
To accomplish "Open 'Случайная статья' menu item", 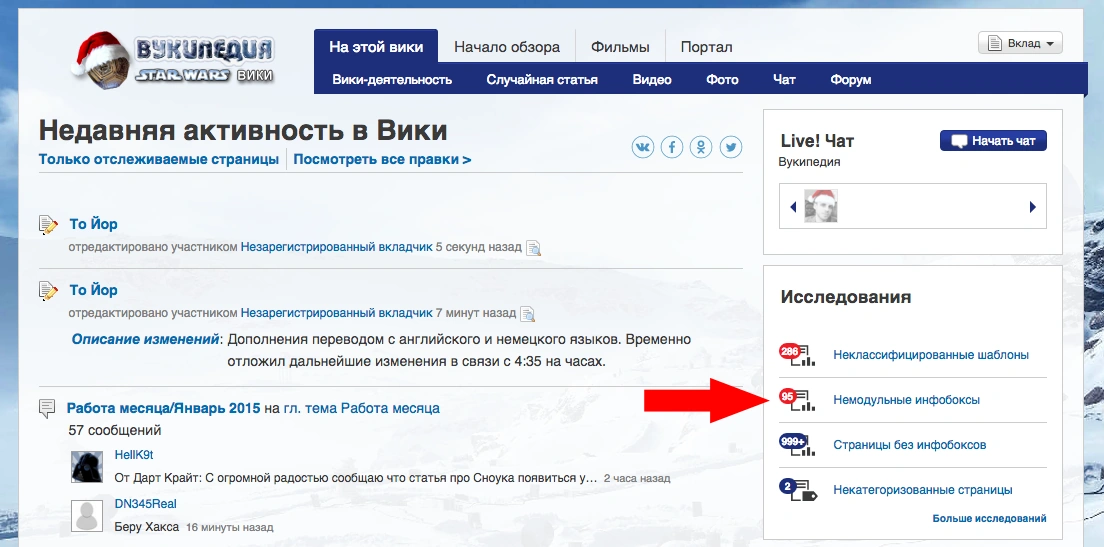I will pyautogui.click(x=542, y=80).
